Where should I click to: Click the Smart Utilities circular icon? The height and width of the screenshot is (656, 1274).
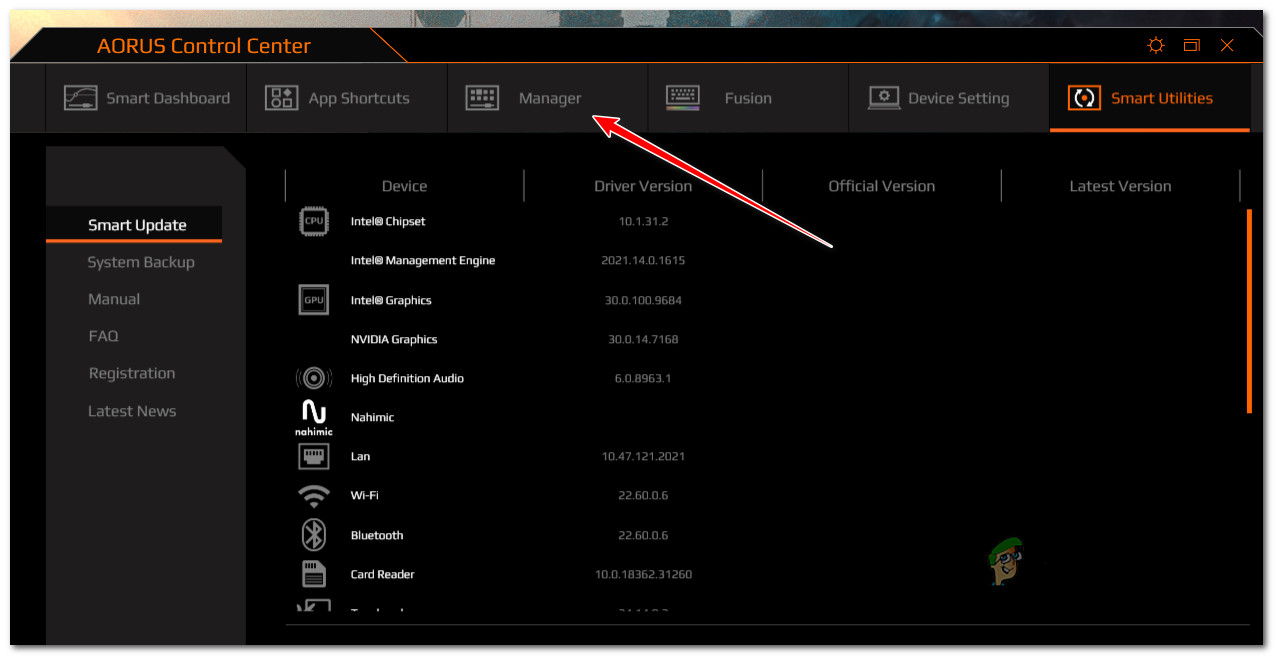[1084, 98]
